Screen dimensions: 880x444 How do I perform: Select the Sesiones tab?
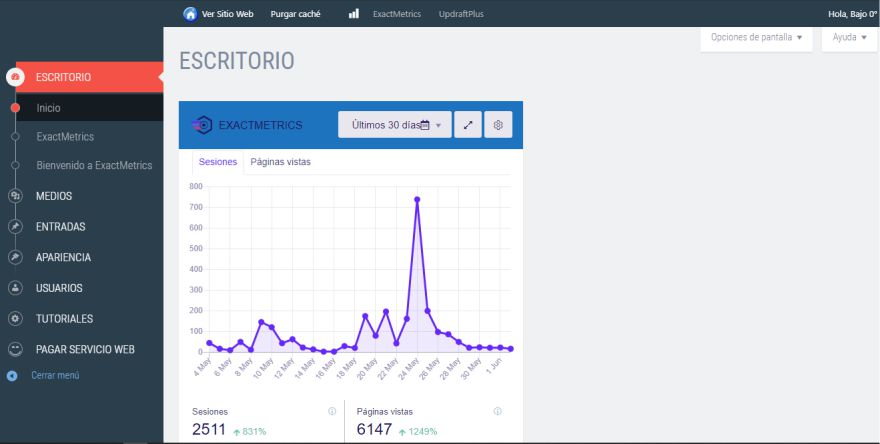(218, 162)
